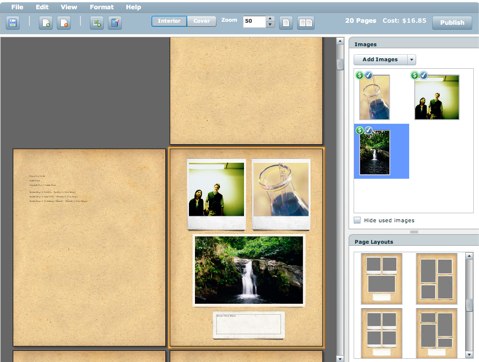Choose the four-box grid page layout
Screen dimensions: 479x362
(381, 333)
